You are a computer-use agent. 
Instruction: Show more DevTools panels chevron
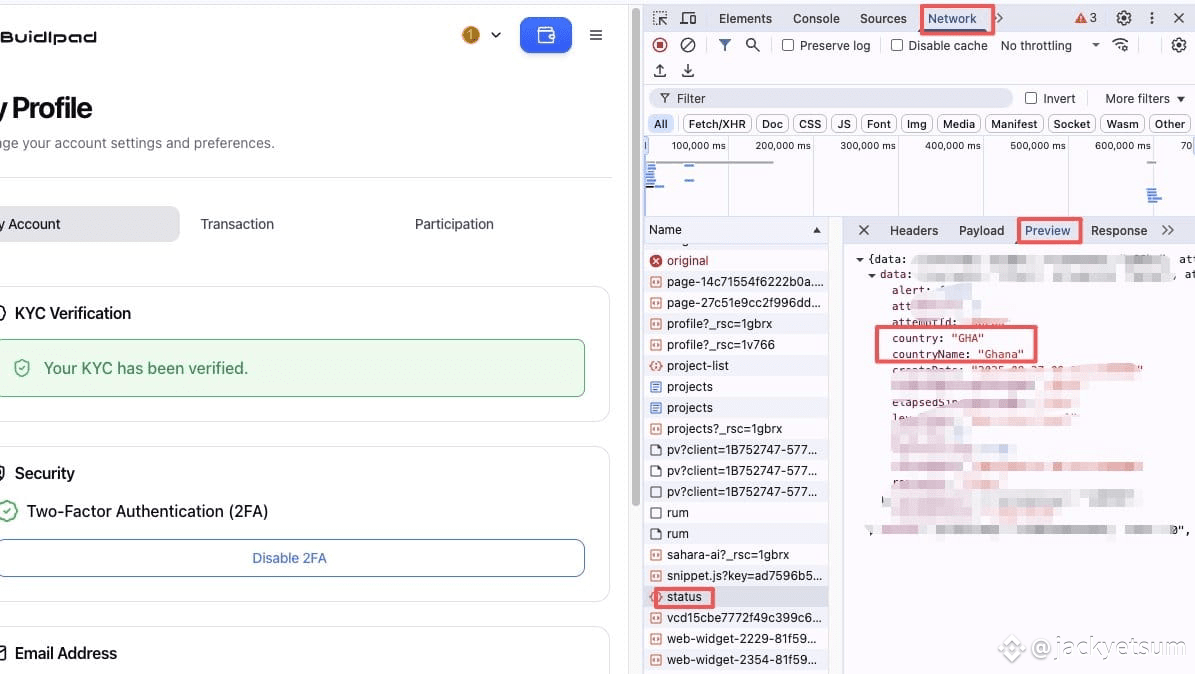coord(1000,18)
